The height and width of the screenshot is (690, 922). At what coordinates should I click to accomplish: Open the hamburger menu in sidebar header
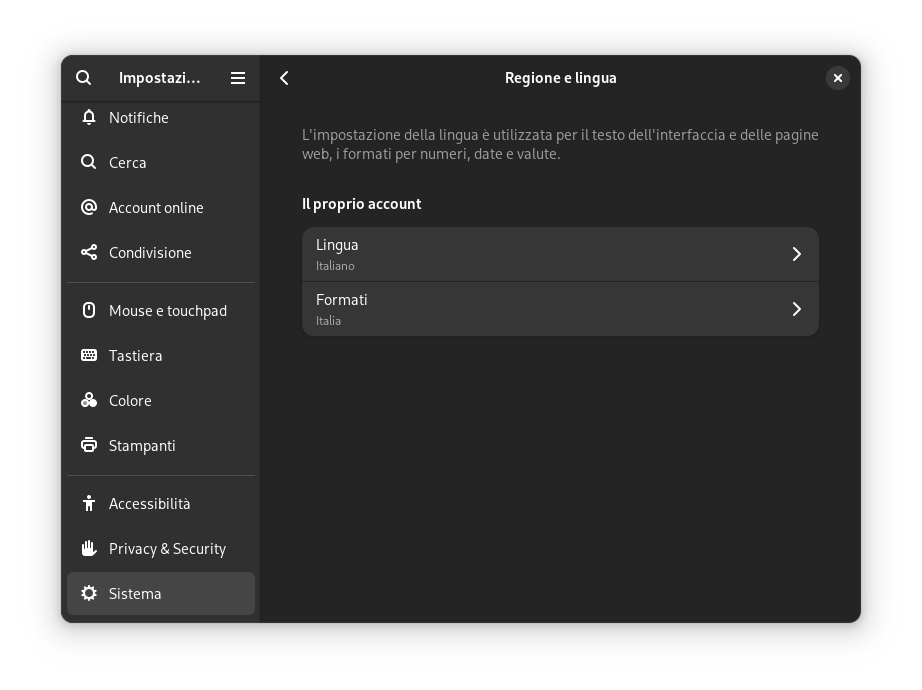coord(238,78)
